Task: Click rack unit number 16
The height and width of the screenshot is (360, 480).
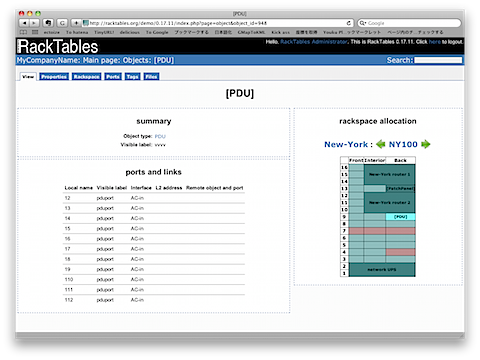Action: click(344, 167)
